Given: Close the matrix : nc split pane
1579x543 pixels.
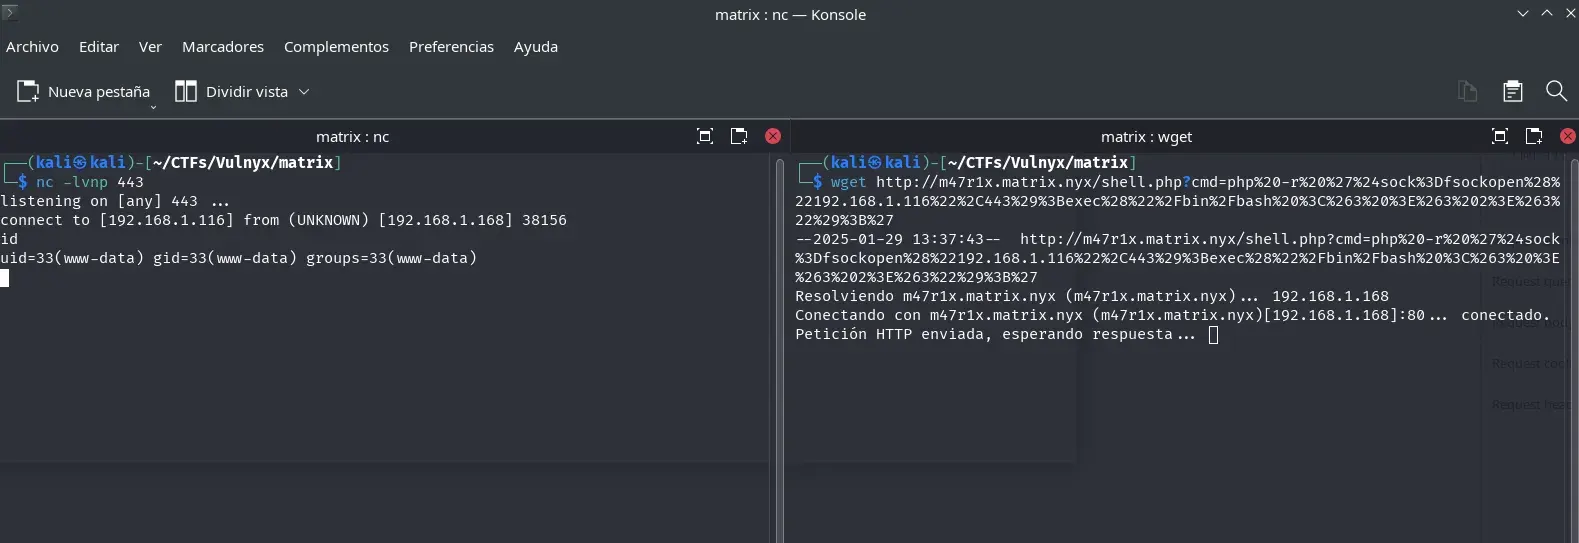Looking at the screenshot, I should click(773, 136).
